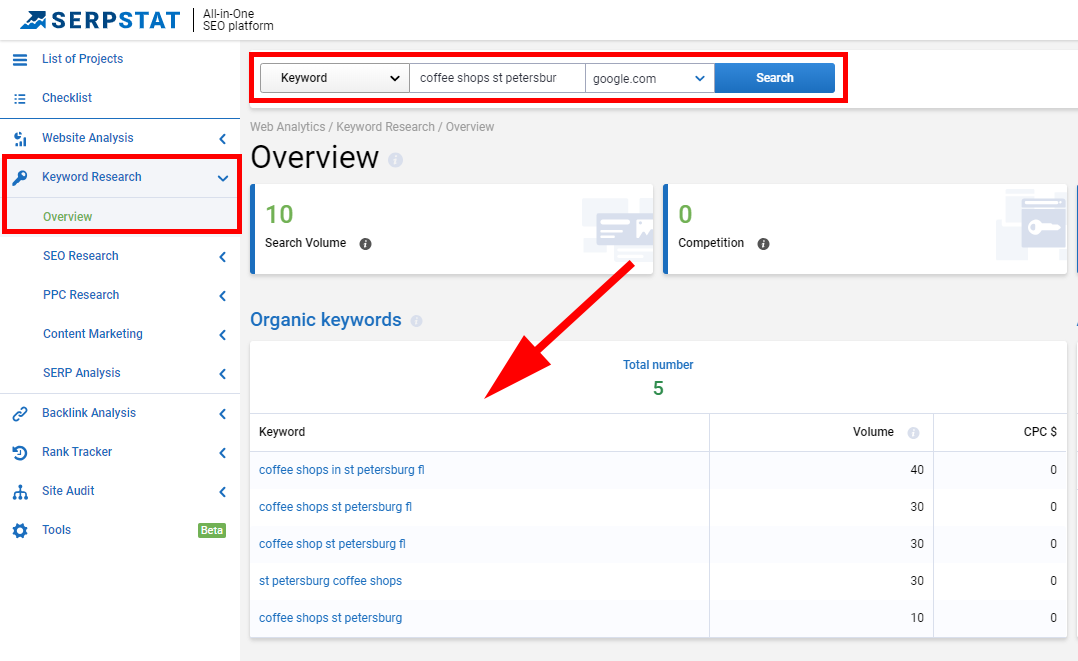Select Overview under Keyword Research
The width and height of the screenshot is (1078, 661).
[67, 217]
